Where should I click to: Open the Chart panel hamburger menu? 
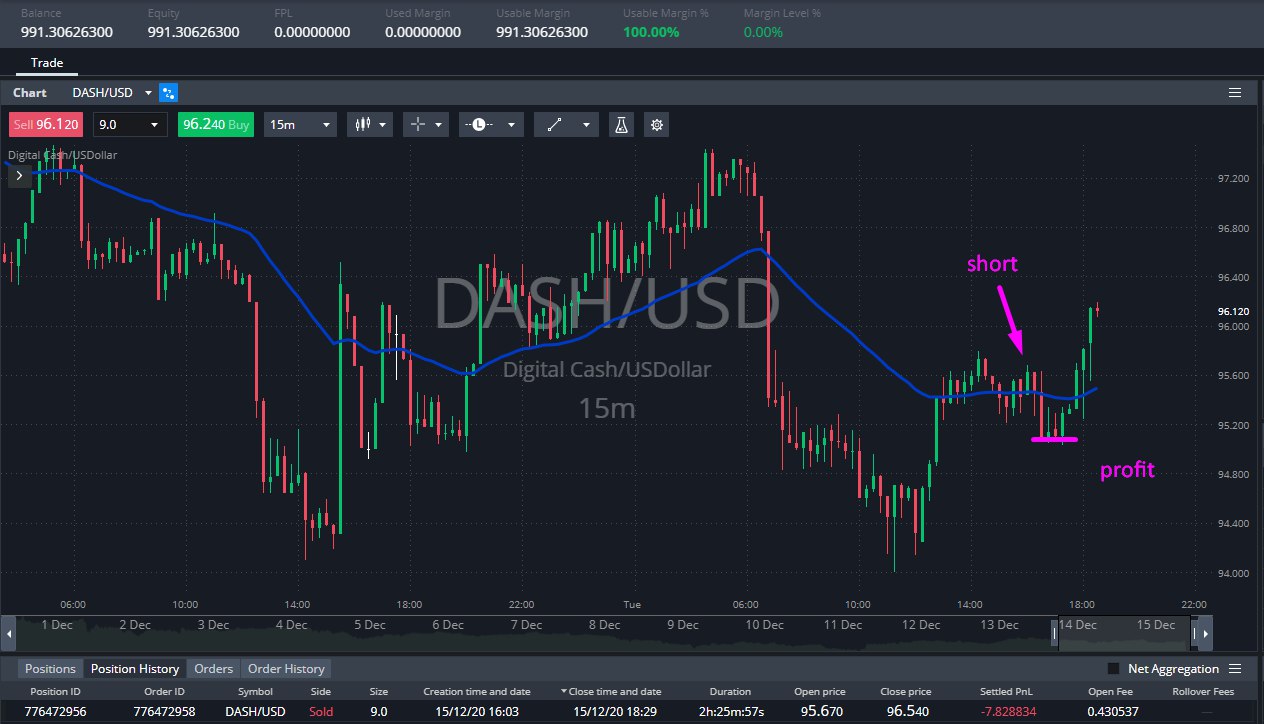[x=1235, y=93]
